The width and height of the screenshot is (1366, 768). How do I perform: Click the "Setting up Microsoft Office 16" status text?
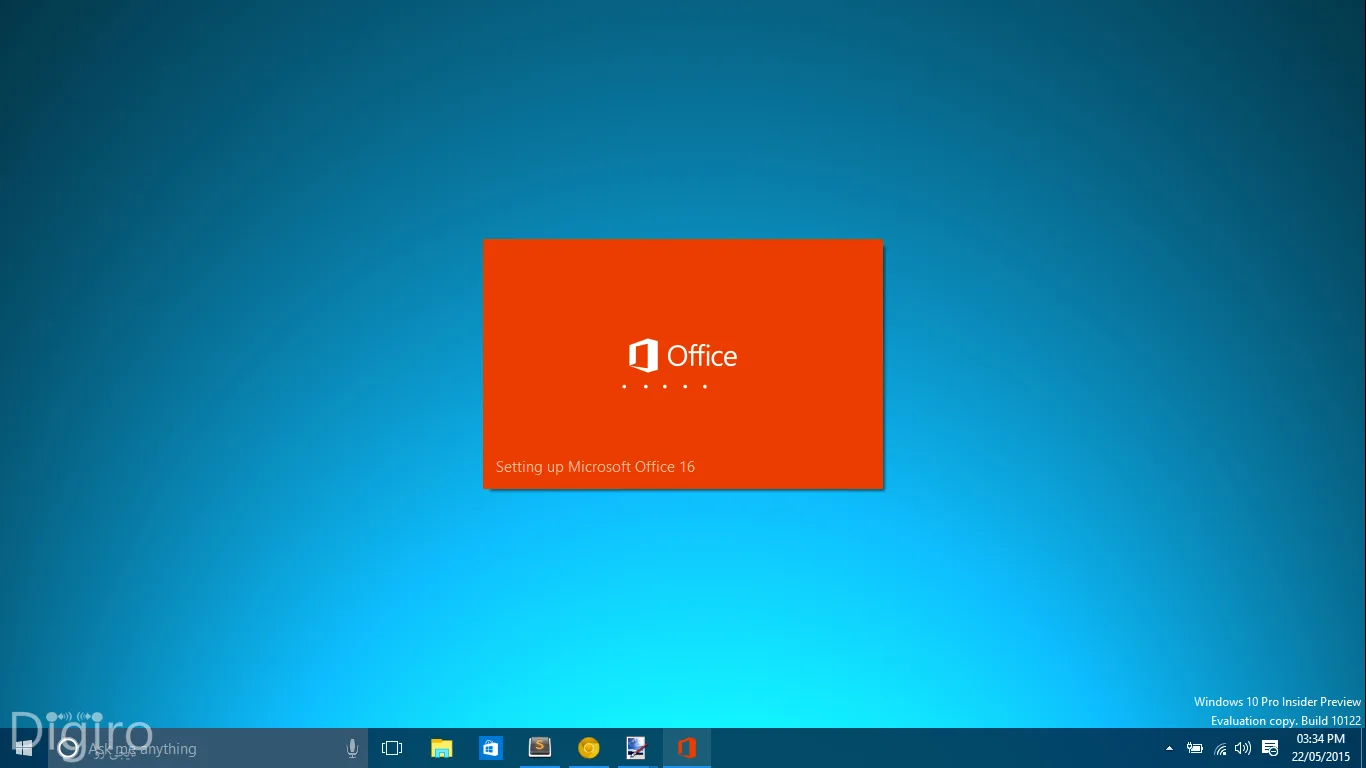tap(595, 467)
